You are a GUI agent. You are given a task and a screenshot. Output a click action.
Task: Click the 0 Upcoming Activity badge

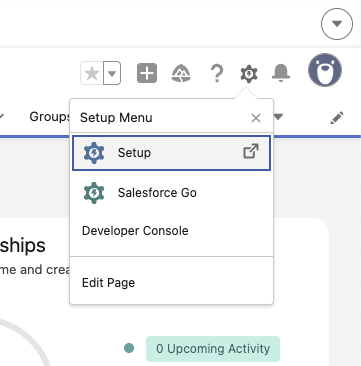[213, 349]
